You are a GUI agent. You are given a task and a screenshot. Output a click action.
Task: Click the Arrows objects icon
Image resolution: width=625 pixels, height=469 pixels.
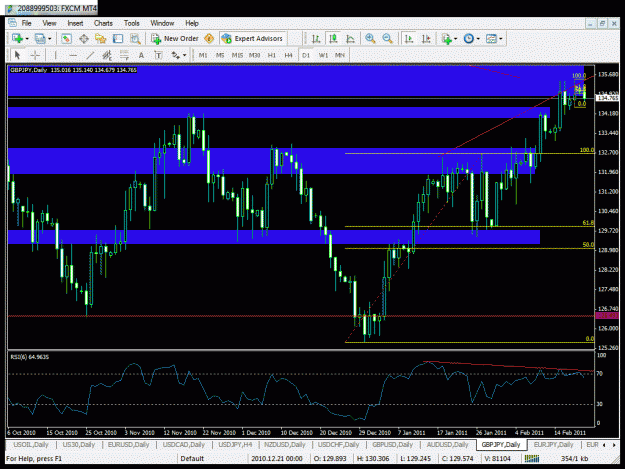point(175,55)
